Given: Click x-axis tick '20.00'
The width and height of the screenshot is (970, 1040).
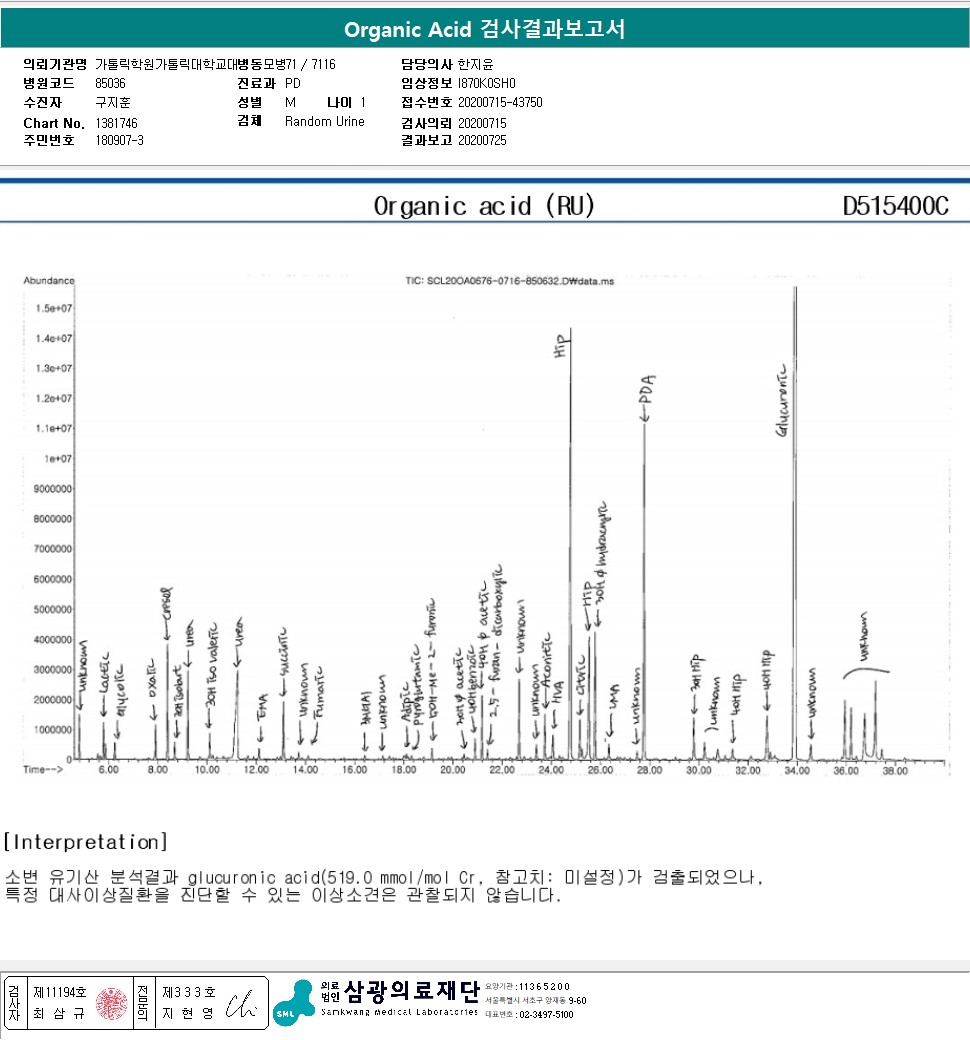Looking at the screenshot, I should (452, 770).
